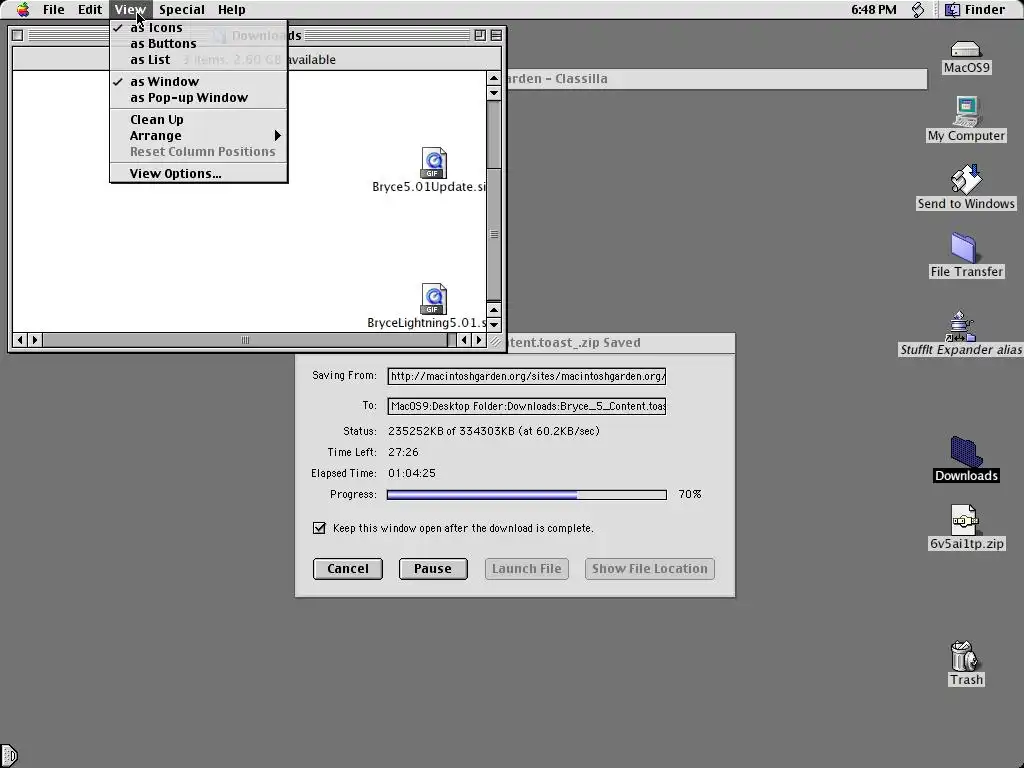Click the horizontal scrollbar far-left arrow

click(20, 340)
